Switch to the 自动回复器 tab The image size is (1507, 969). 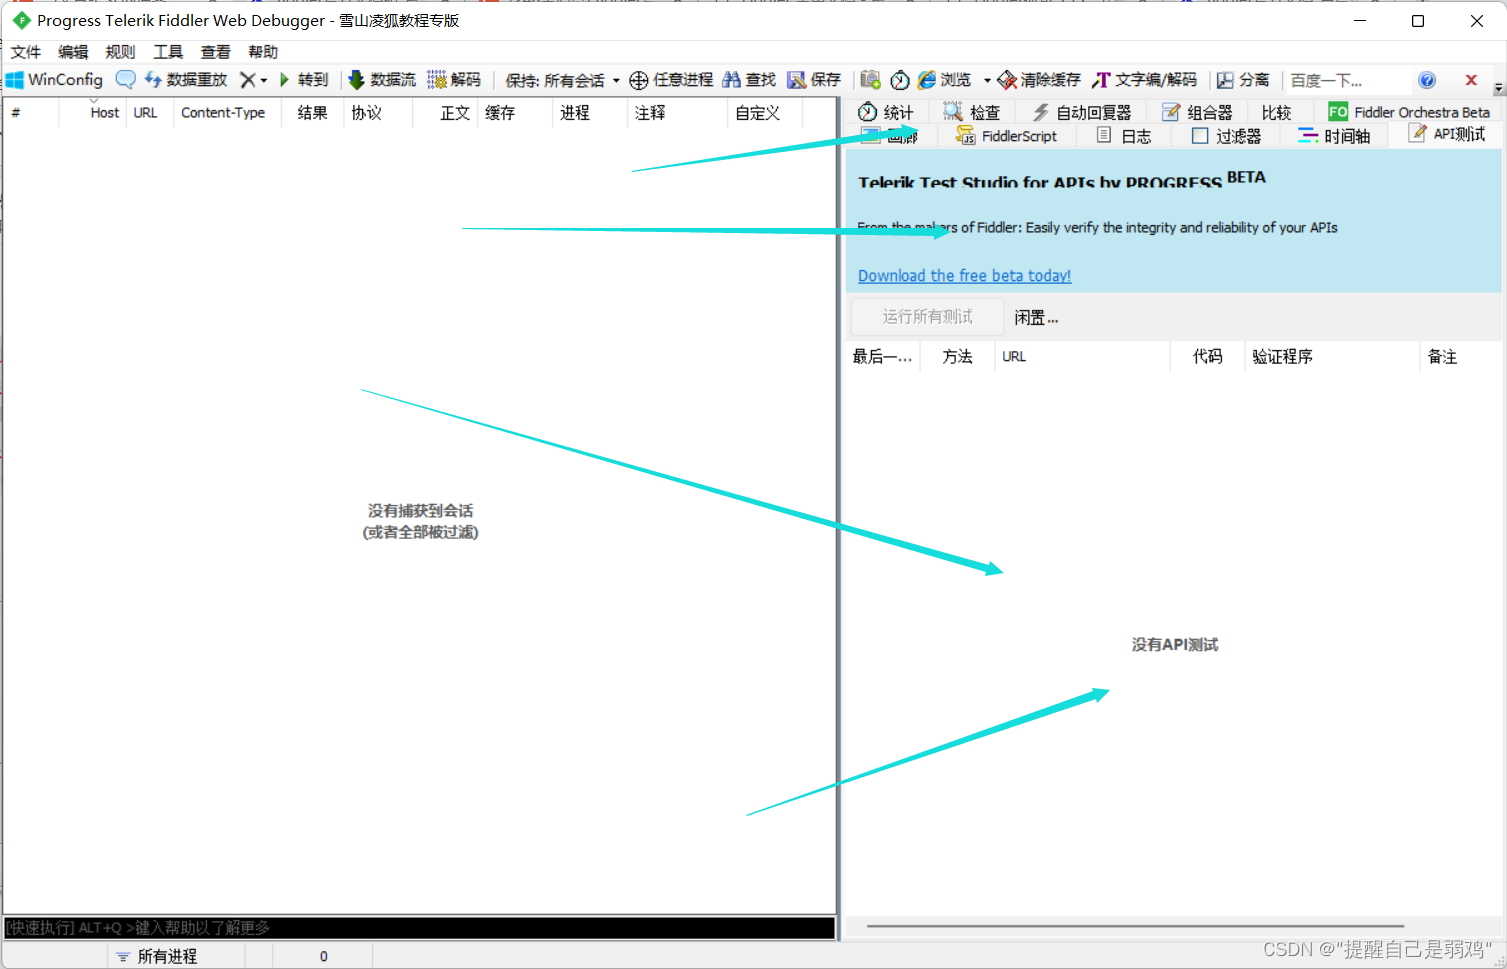coord(1082,112)
